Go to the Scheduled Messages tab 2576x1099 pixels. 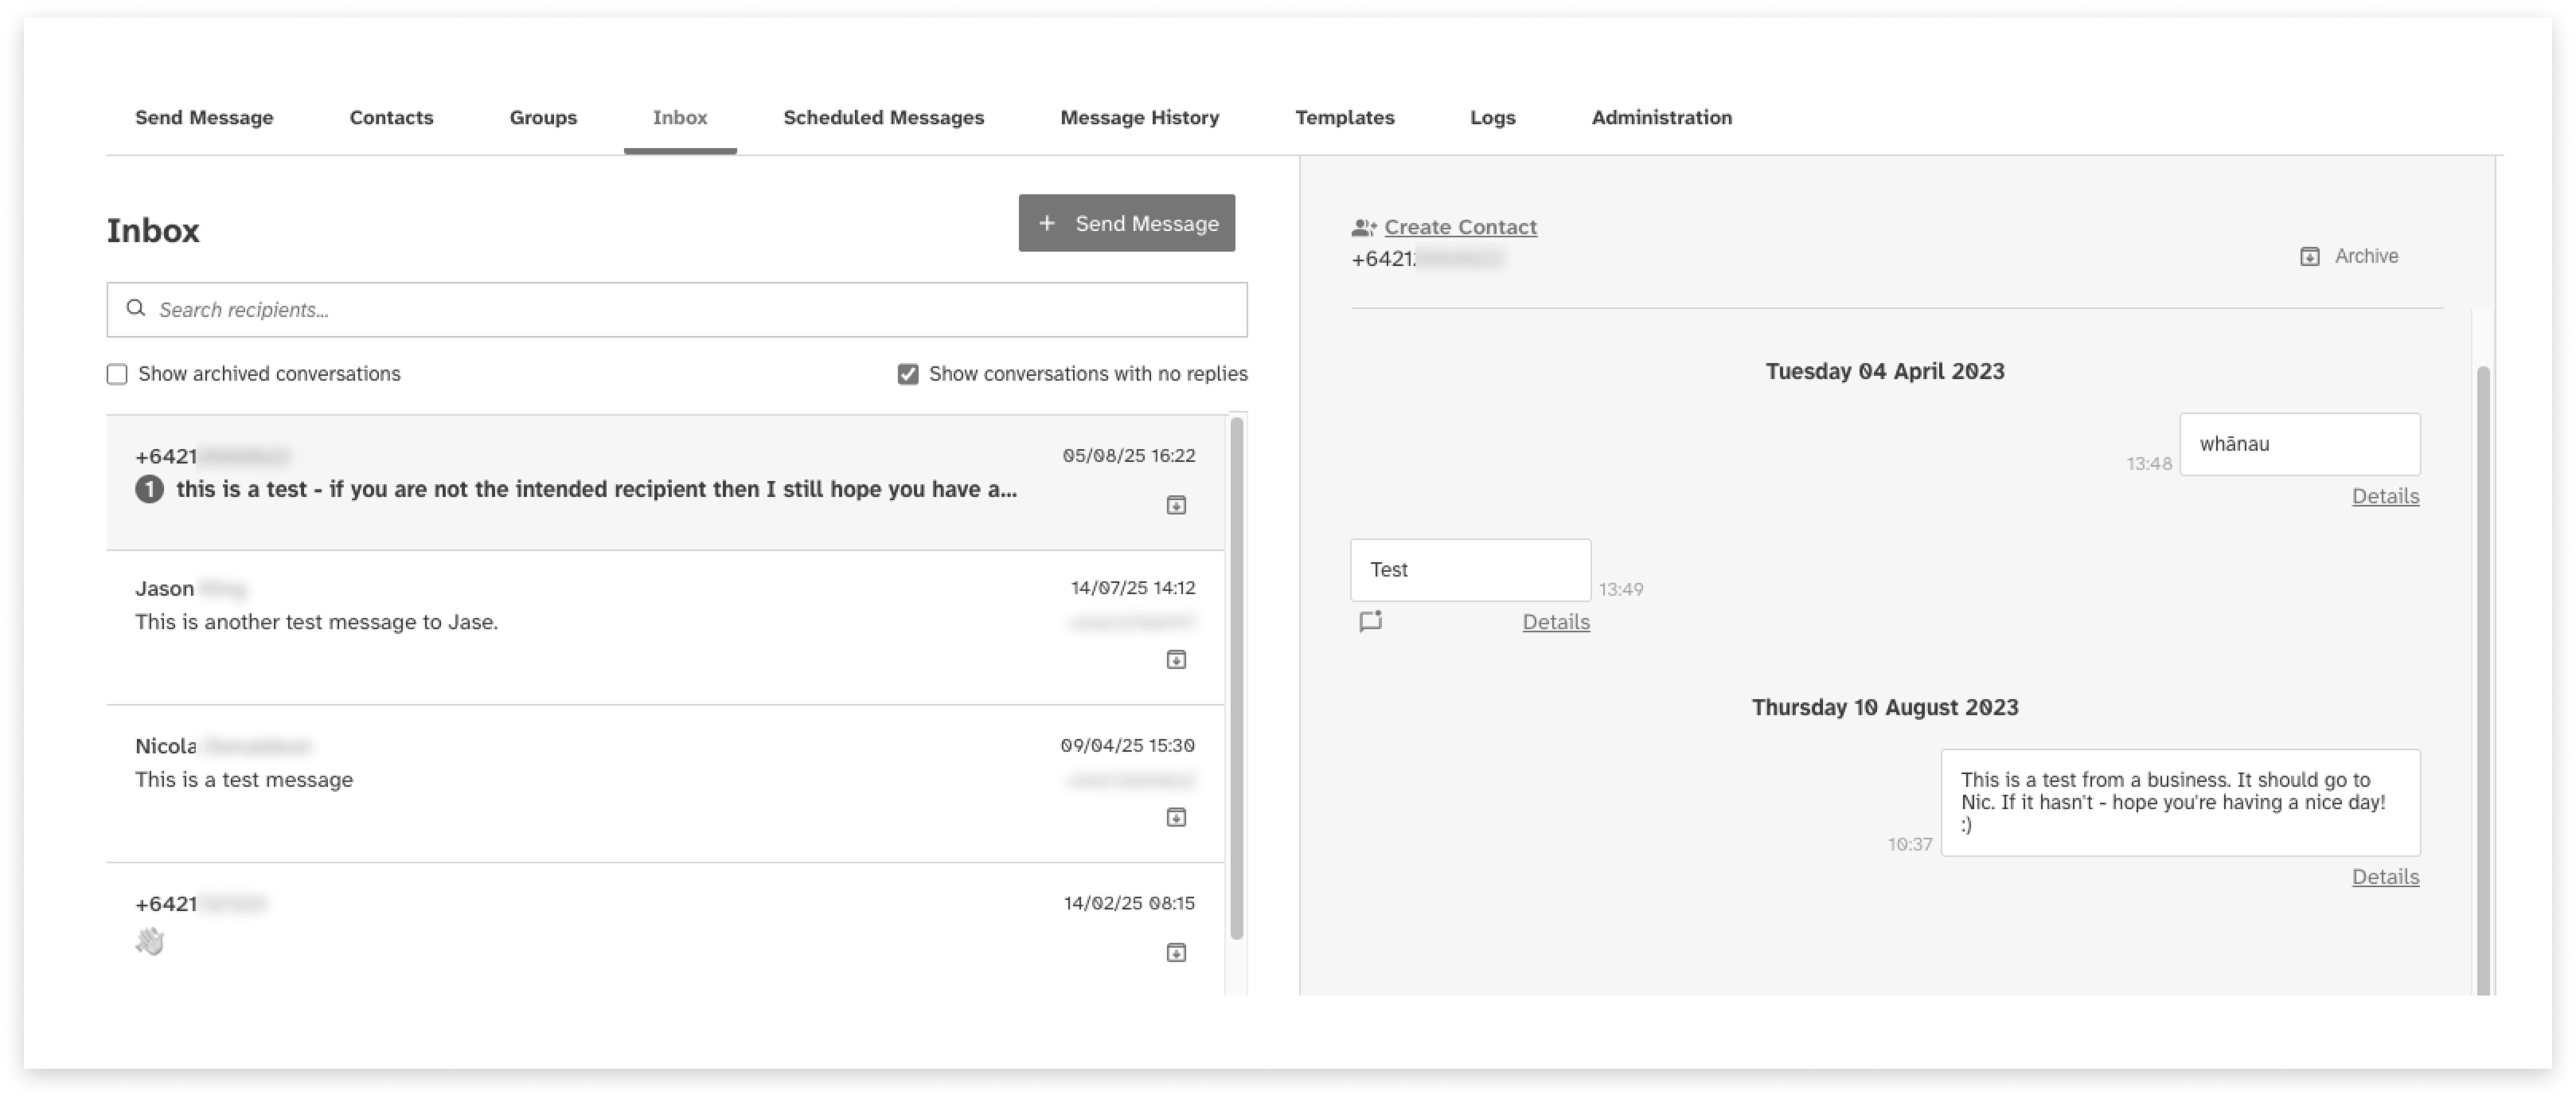click(x=883, y=117)
